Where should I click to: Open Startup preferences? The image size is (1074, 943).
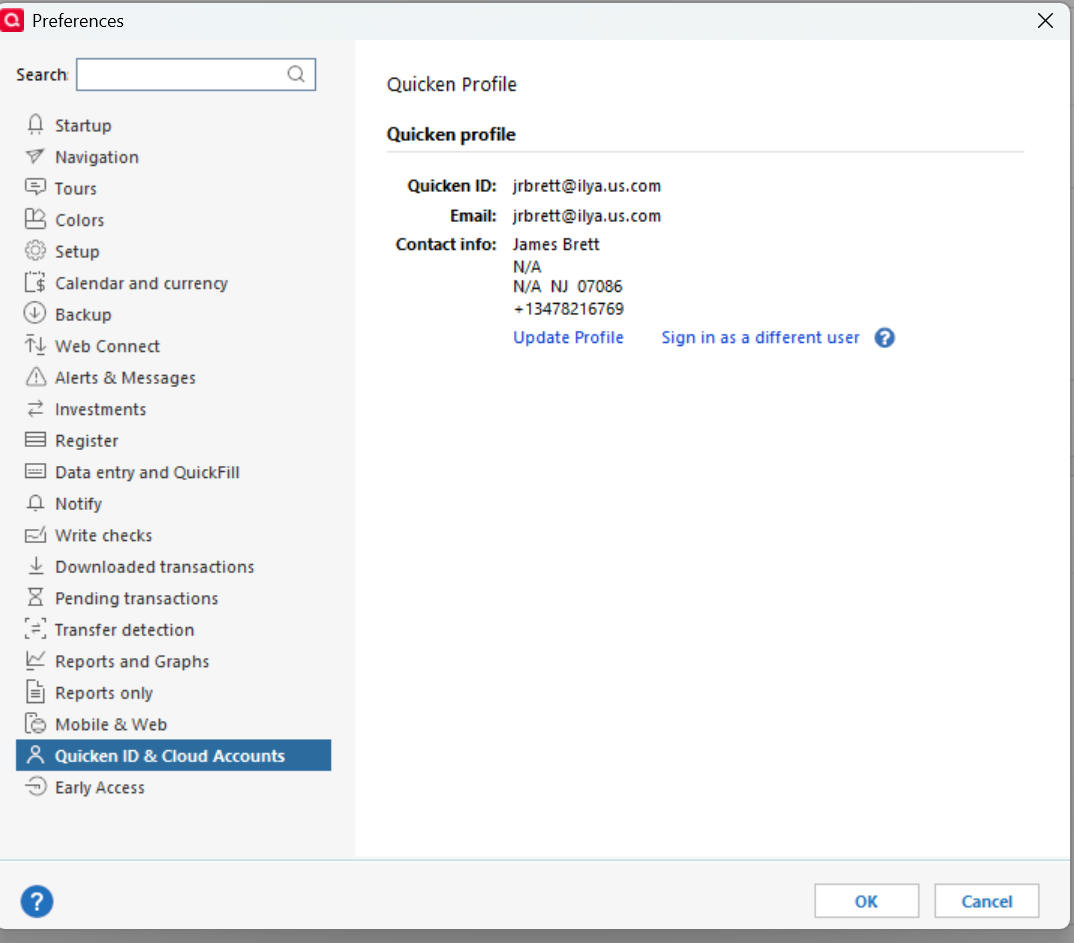point(83,125)
